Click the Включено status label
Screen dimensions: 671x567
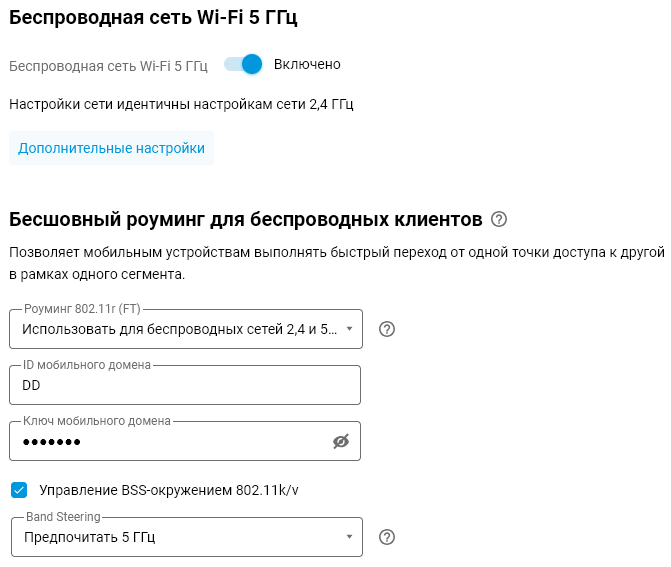click(307, 64)
